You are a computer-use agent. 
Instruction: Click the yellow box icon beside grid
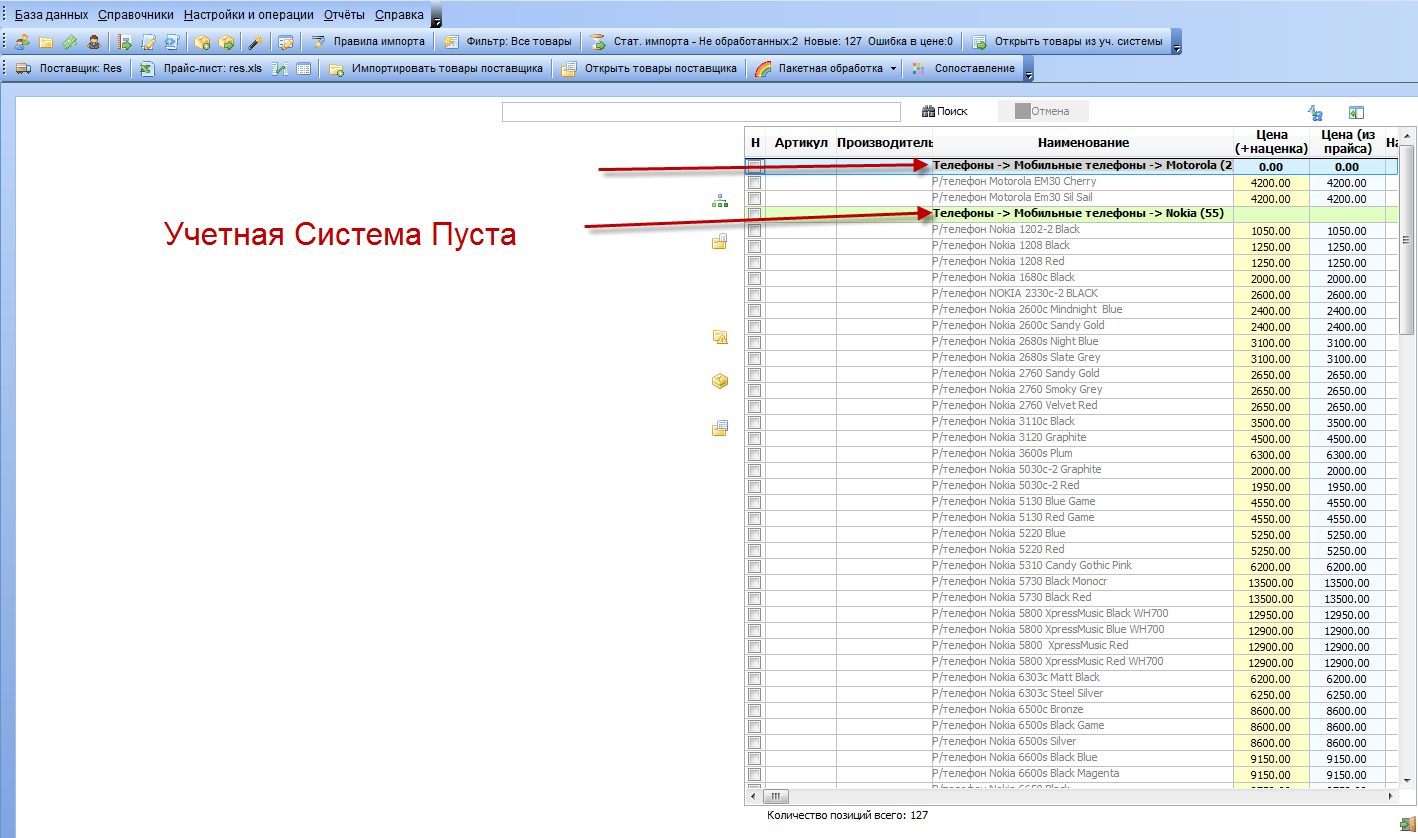point(720,381)
